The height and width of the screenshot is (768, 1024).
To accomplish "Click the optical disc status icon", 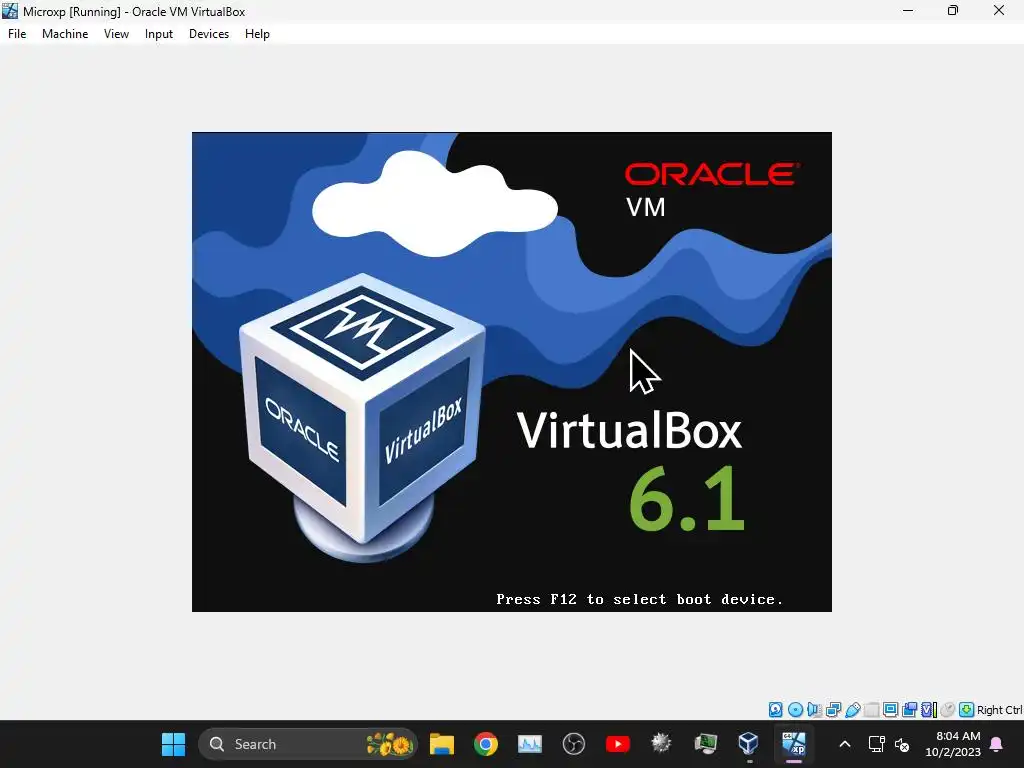I will pyautogui.click(x=795, y=709).
